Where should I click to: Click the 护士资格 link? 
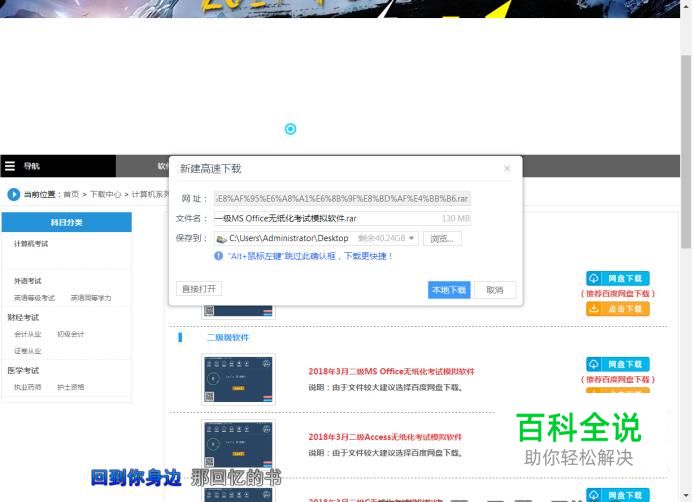pos(71,387)
